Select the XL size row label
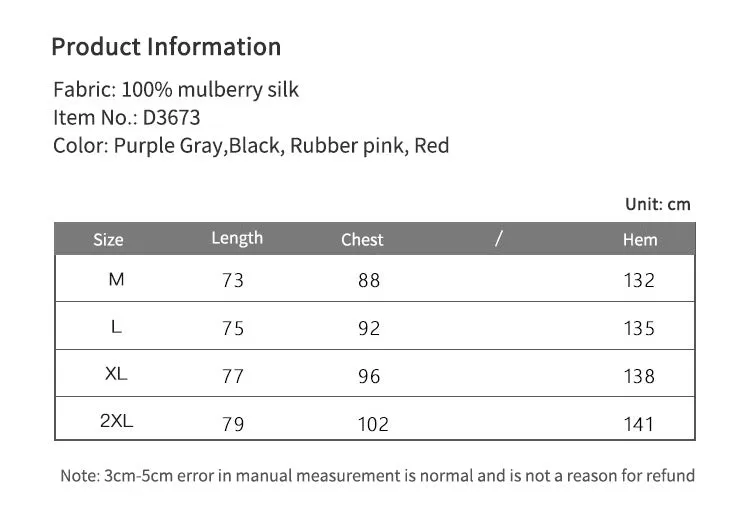 116,373
